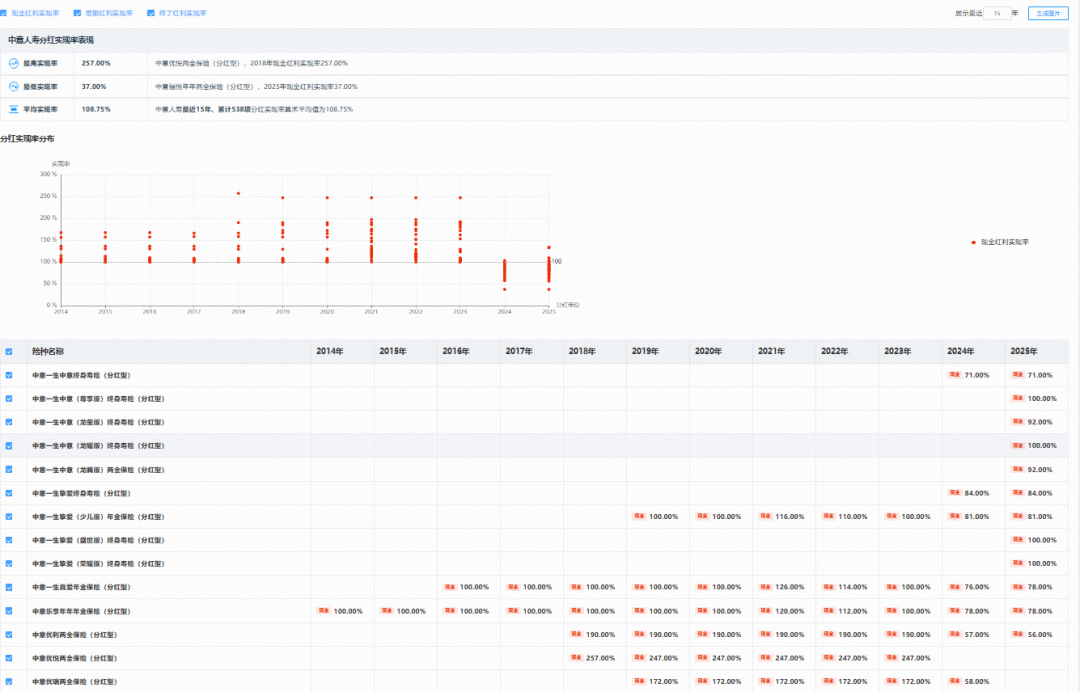Screen dimensions: 1080x692
Task: Click the 257% data point above 2018
Action: pyautogui.click(x=238, y=193)
